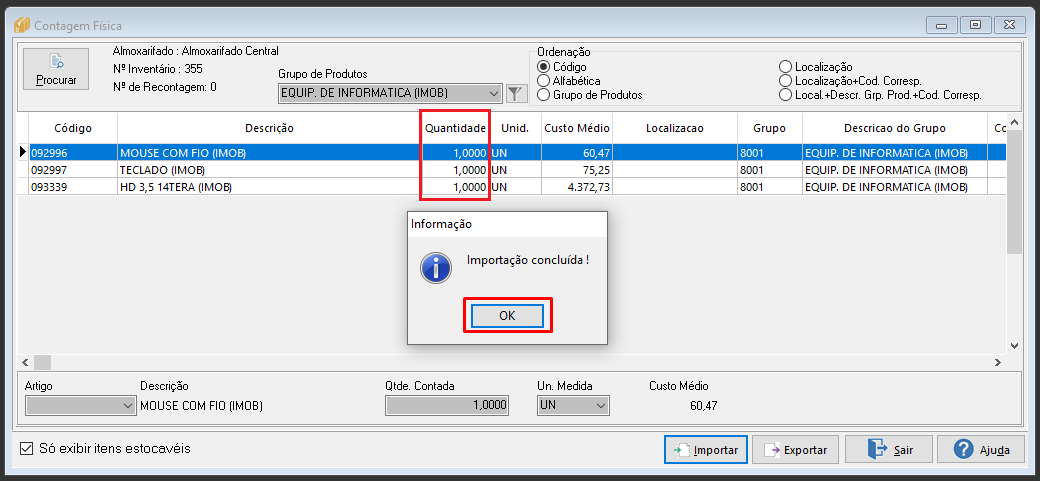Select Local.+Descr. Grp. Prod.+Cod. Corresp. option
This screenshot has width=1040, height=481.
pos(786,95)
